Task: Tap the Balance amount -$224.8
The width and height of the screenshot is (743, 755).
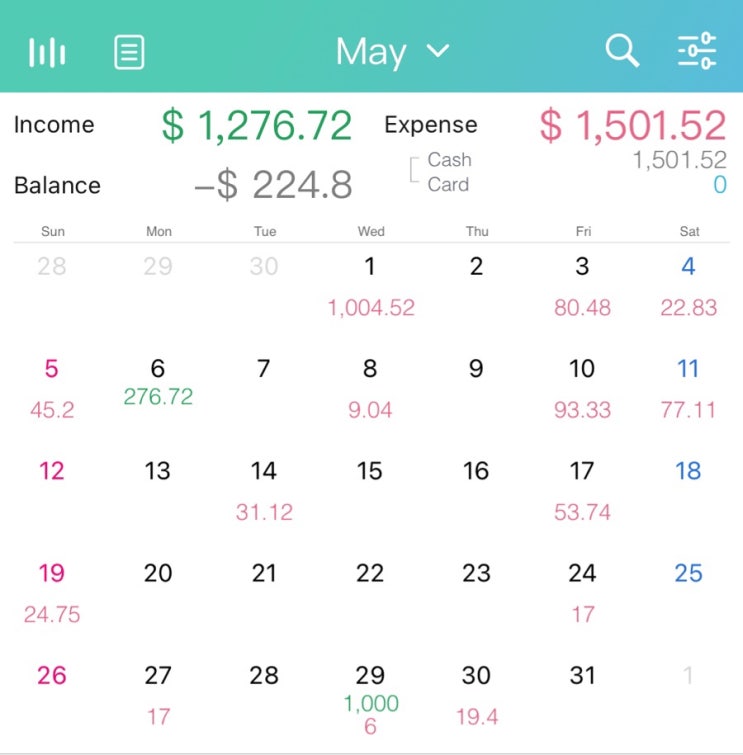Action: 274,185
